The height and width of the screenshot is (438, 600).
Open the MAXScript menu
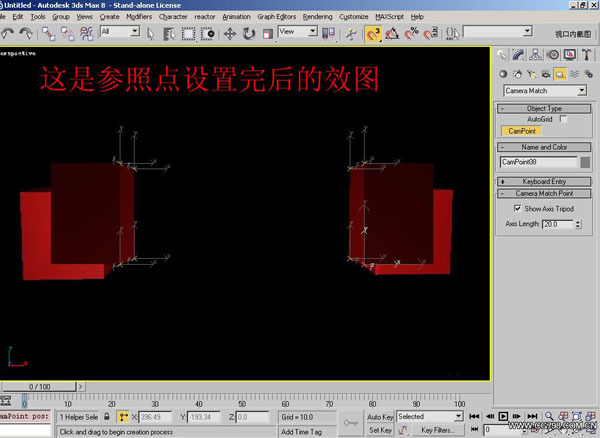[390, 17]
